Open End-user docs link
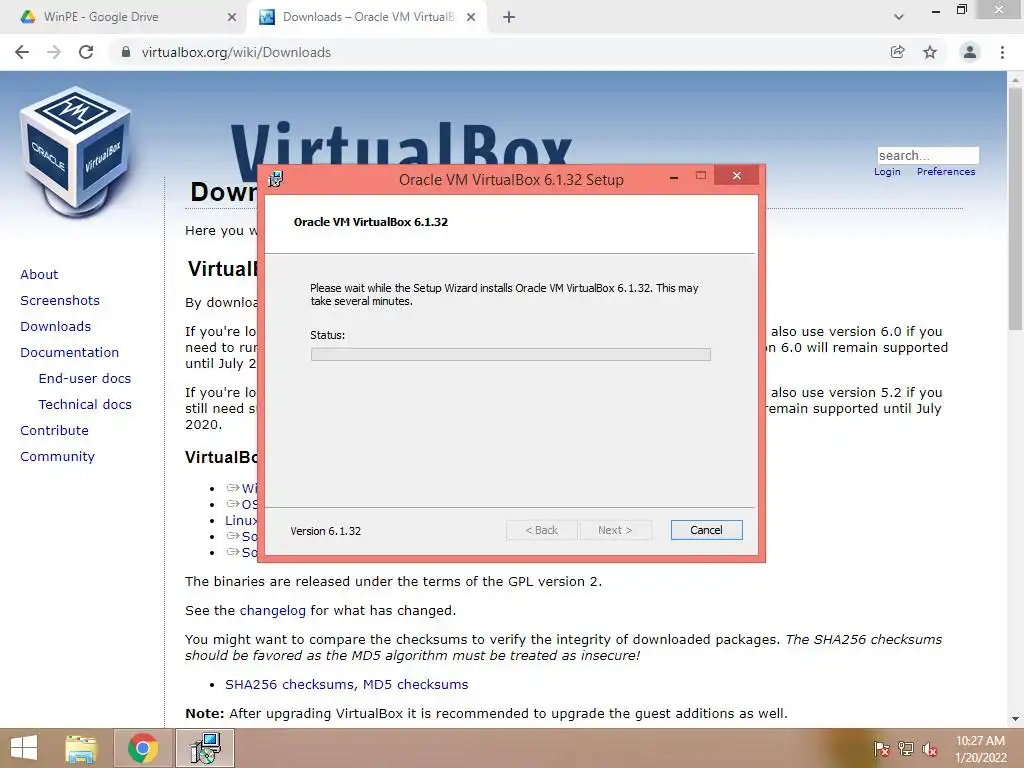The image size is (1024, 768). (x=85, y=379)
